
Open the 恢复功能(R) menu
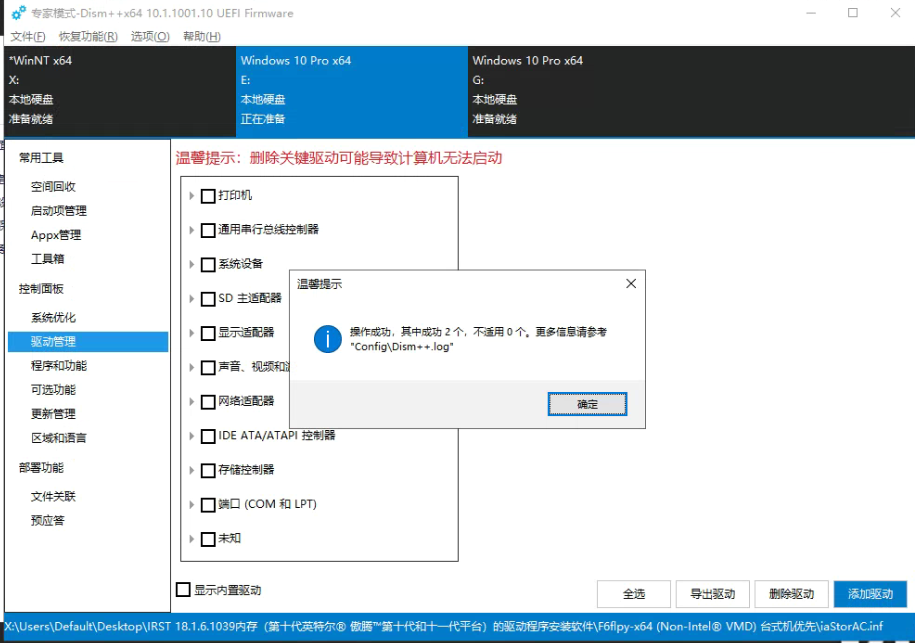[x=88, y=37]
